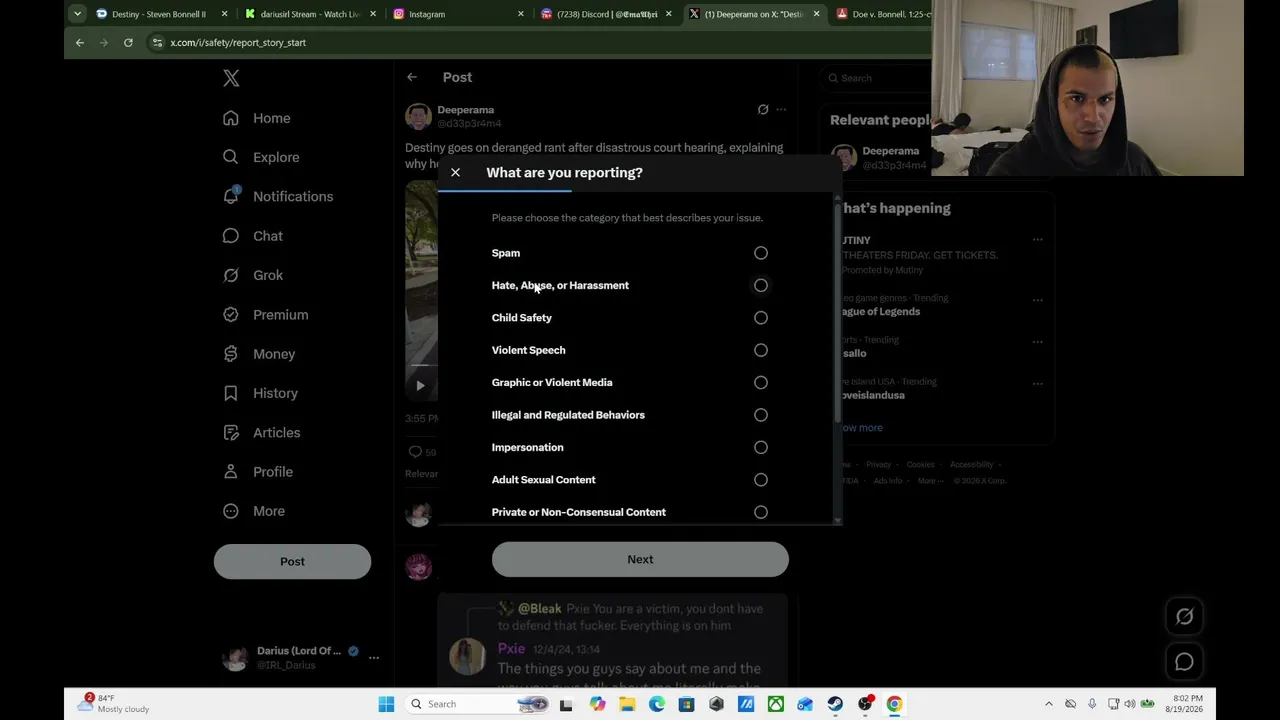Screen dimensions: 1280x720
Task: Open the options dots for the Mutiny promotion
Action: [x=1037, y=240]
